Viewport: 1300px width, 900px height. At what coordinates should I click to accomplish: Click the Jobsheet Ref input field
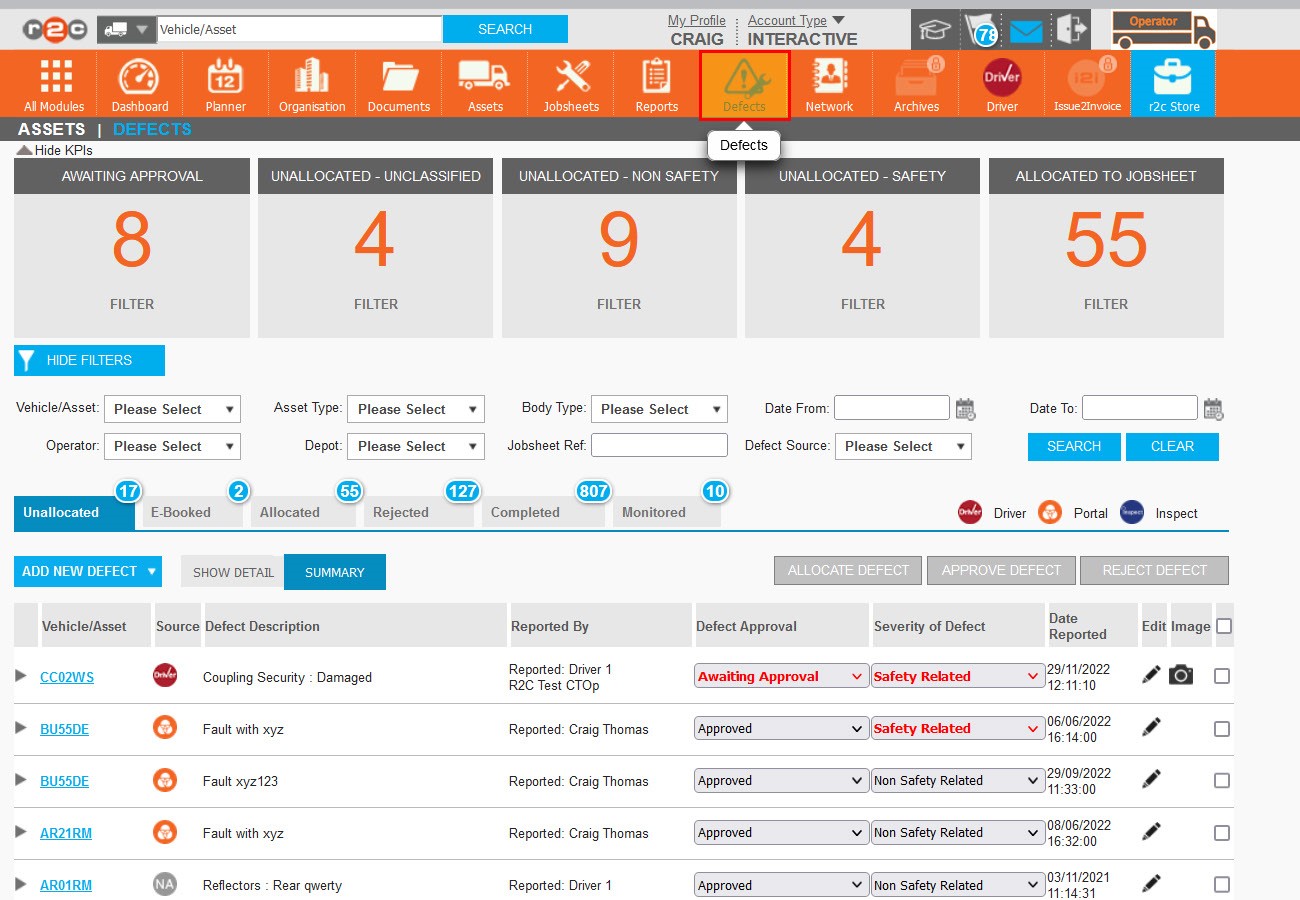(x=659, y=445)
